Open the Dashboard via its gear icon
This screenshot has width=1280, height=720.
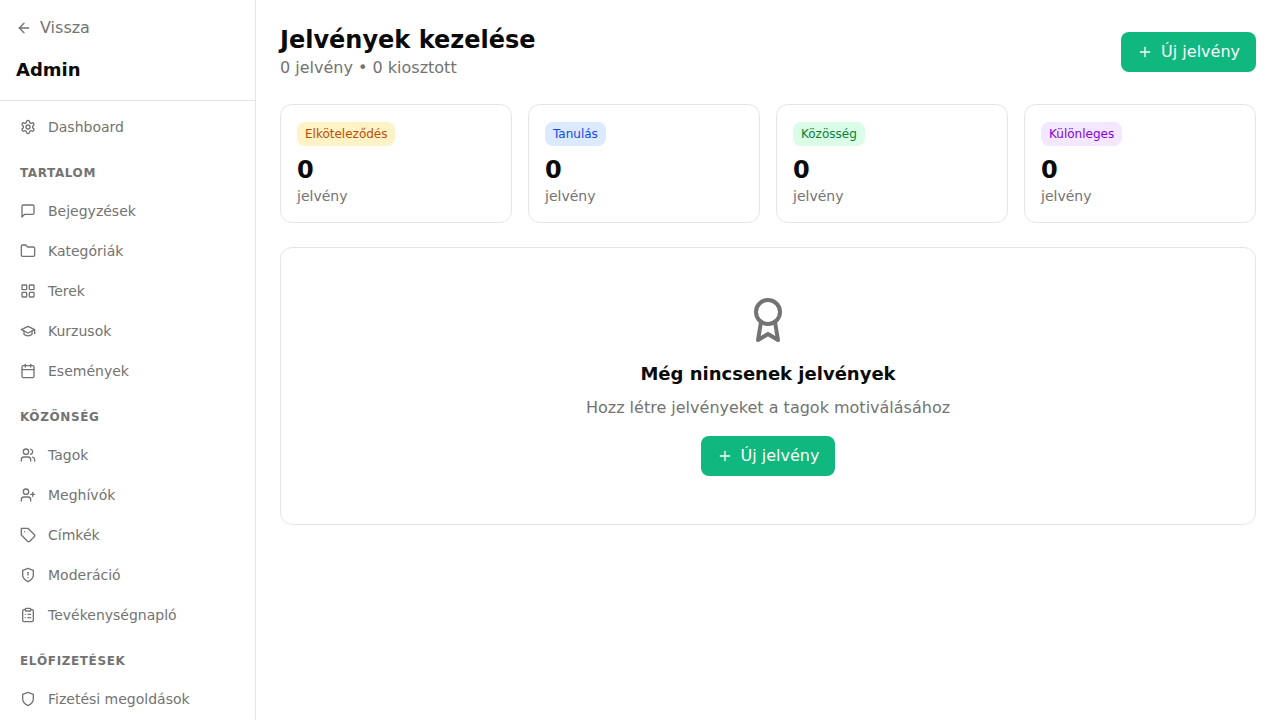(26, 127)
